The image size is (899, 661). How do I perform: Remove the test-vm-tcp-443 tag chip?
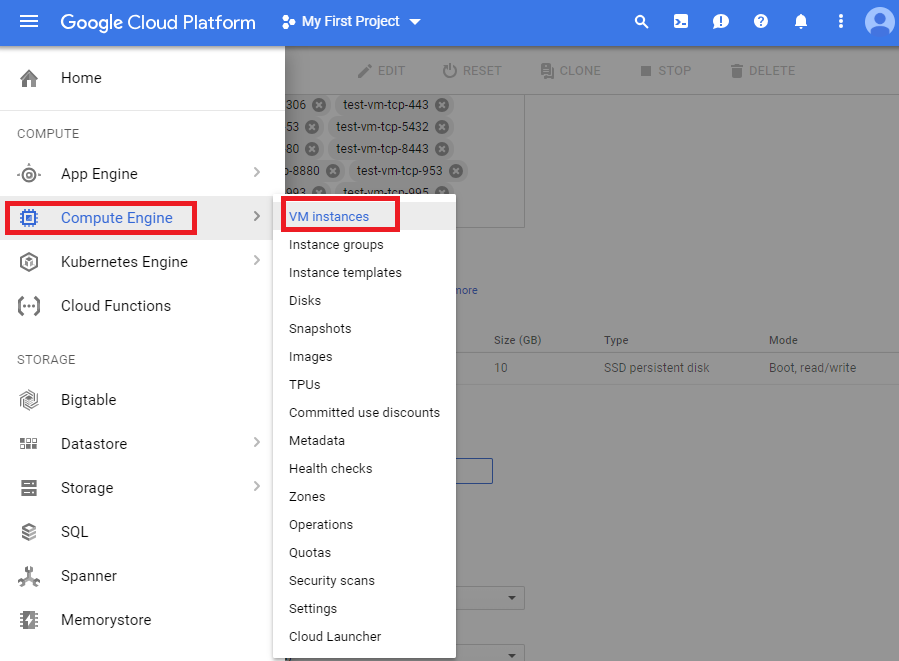(442, 105)
